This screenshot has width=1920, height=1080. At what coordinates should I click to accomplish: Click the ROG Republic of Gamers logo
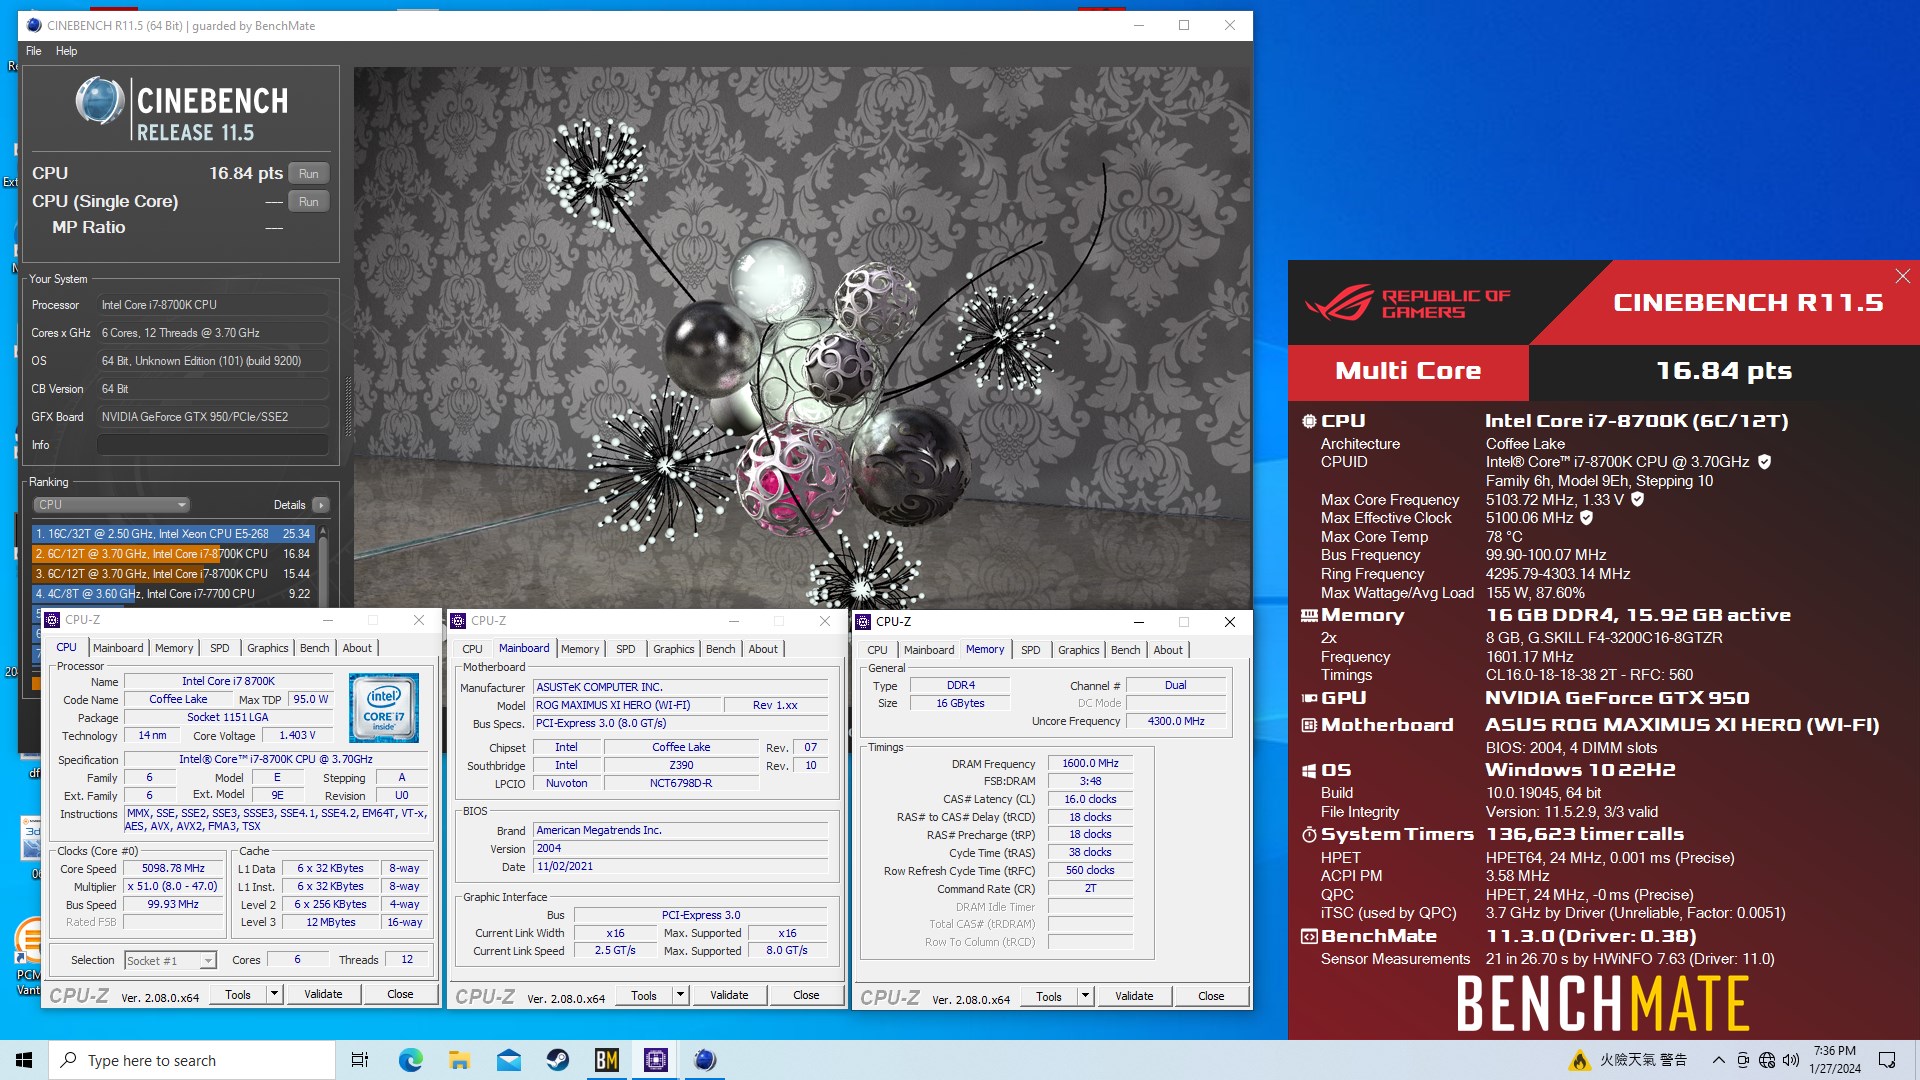point(1409,303)
